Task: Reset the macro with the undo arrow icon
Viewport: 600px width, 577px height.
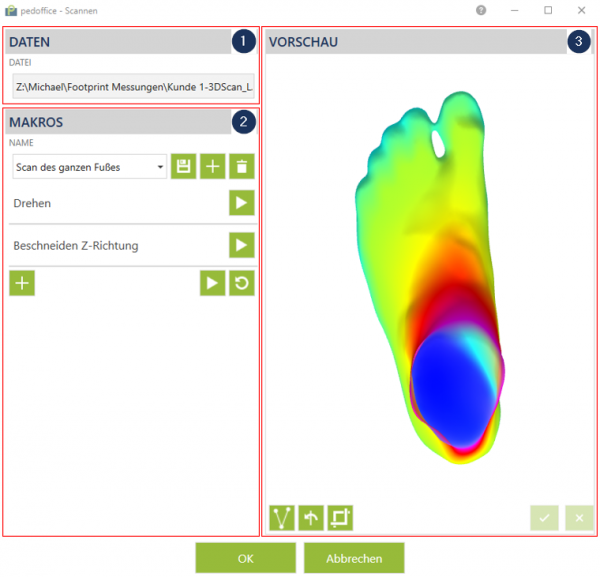Action: click(x=242, y=283)
